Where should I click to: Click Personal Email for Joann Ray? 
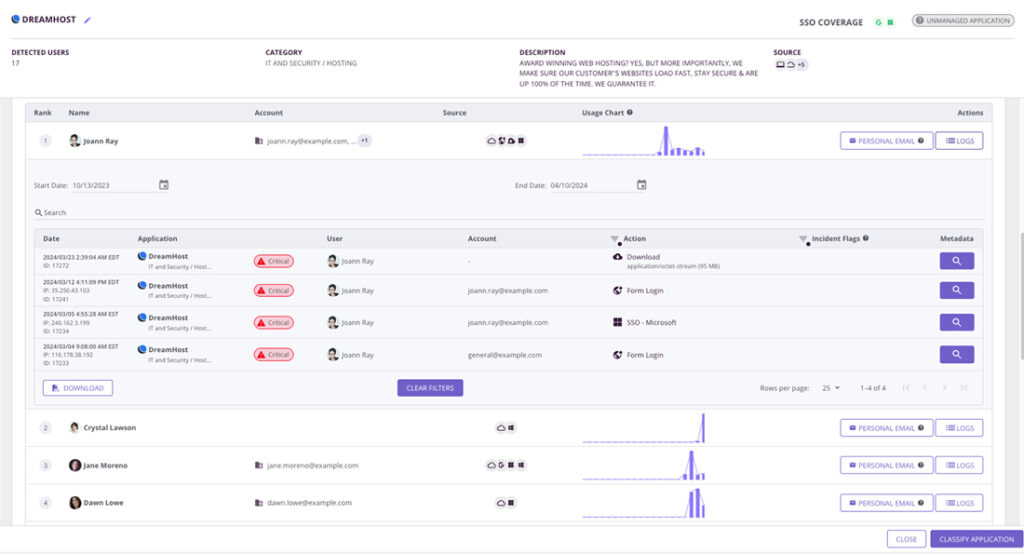click(x=886, y=140)
